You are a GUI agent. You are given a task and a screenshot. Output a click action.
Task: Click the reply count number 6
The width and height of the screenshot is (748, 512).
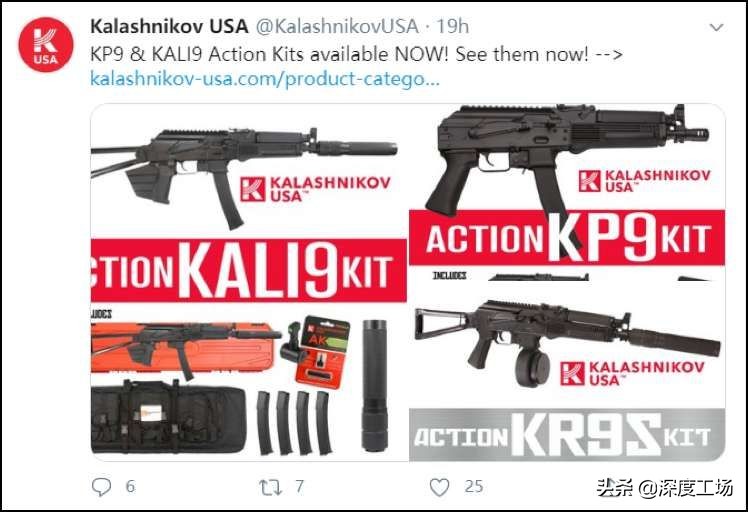click(x=130, y=487)
